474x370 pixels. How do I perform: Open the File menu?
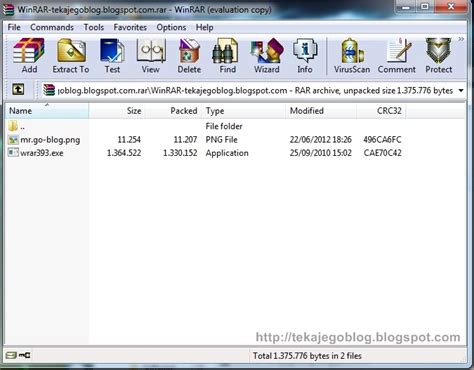14,27
